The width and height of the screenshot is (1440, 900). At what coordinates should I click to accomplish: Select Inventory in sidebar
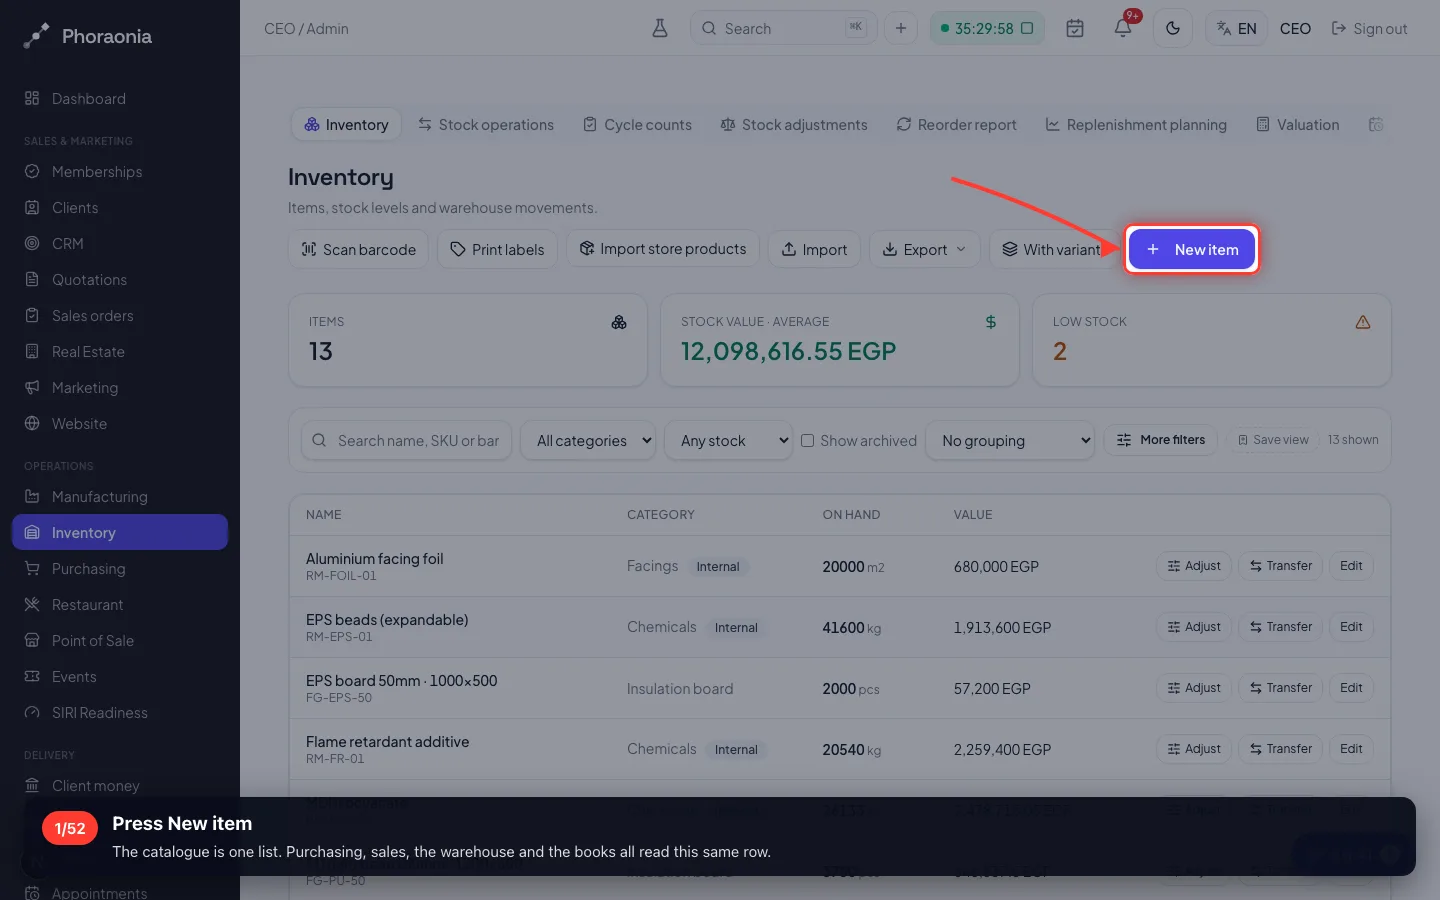point(120,532)
